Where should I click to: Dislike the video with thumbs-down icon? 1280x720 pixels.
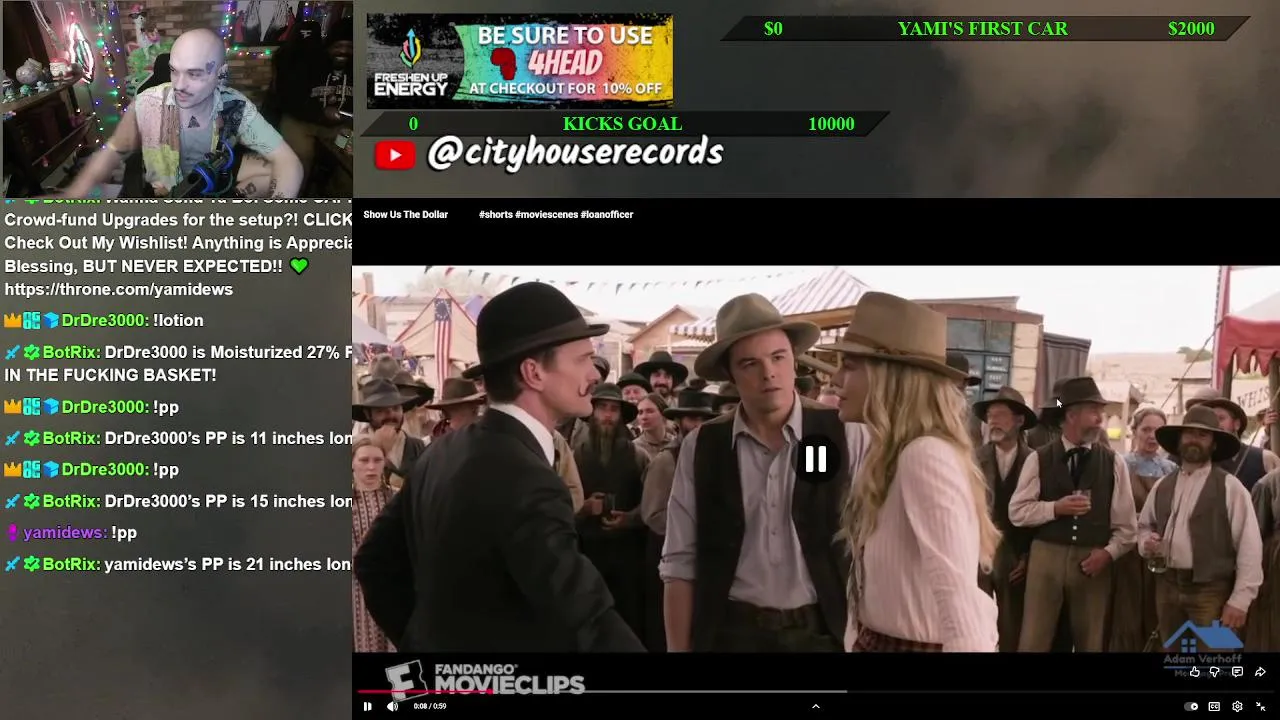click(1215, 672)
